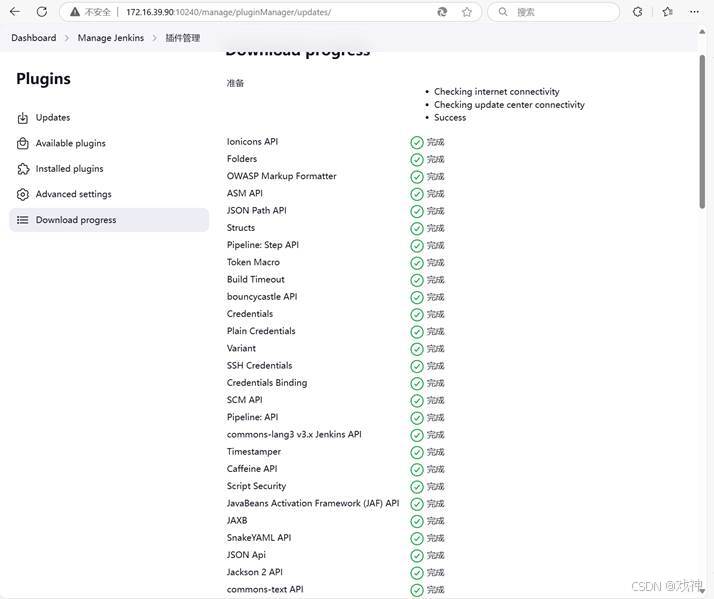This screenshot has height=599, width=714.
Task: Click the 'Plain Credentials' plugin name
Action: coord(261,331)
